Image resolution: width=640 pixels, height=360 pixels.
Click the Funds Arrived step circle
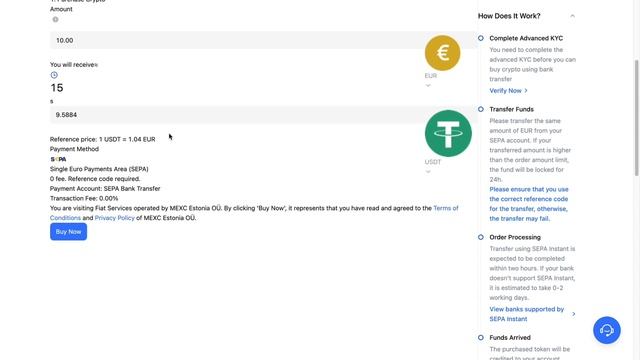click(x=481, y=338)
